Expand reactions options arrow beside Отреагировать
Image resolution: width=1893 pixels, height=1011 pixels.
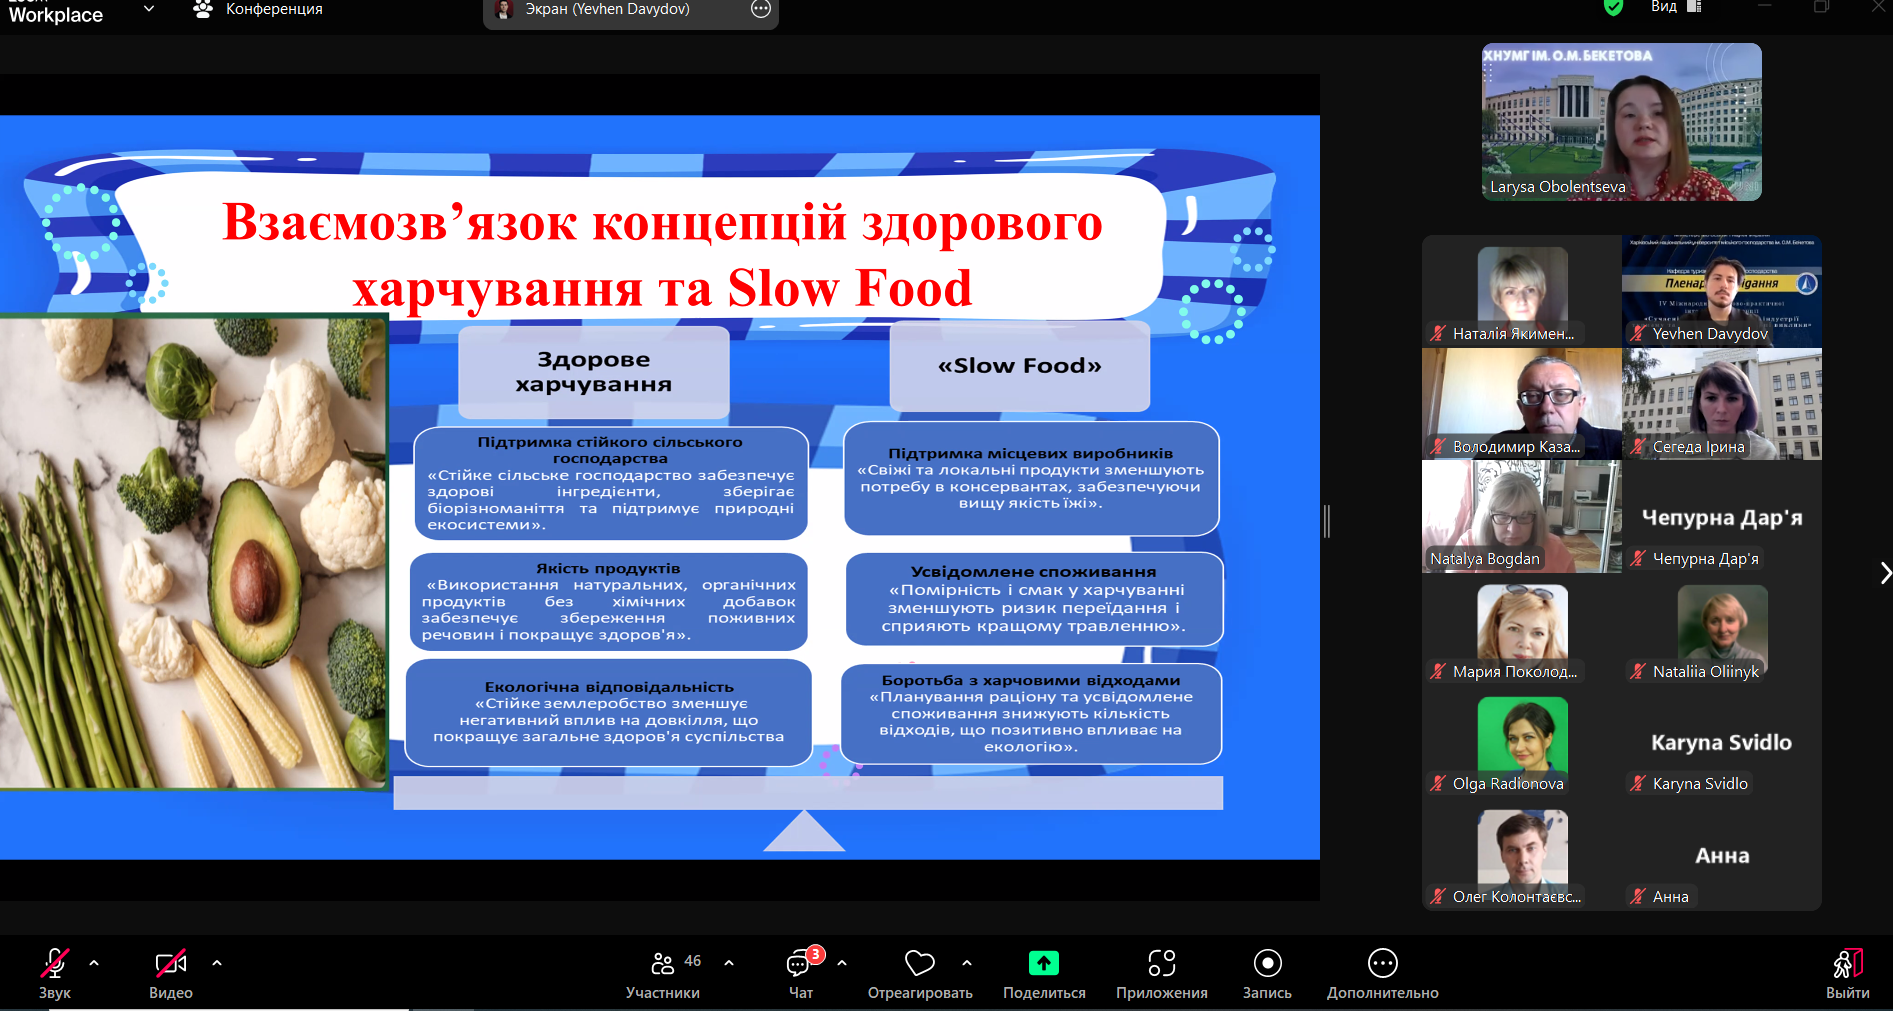click(x=967, y=963)
